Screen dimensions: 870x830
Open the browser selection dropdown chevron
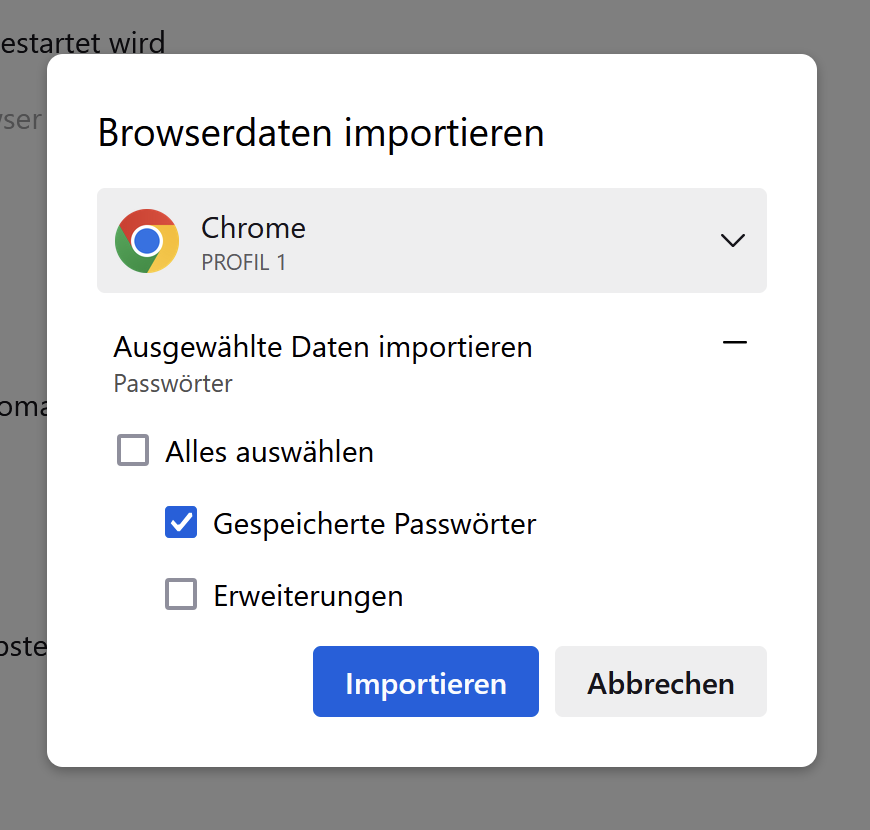click(733, 240)
